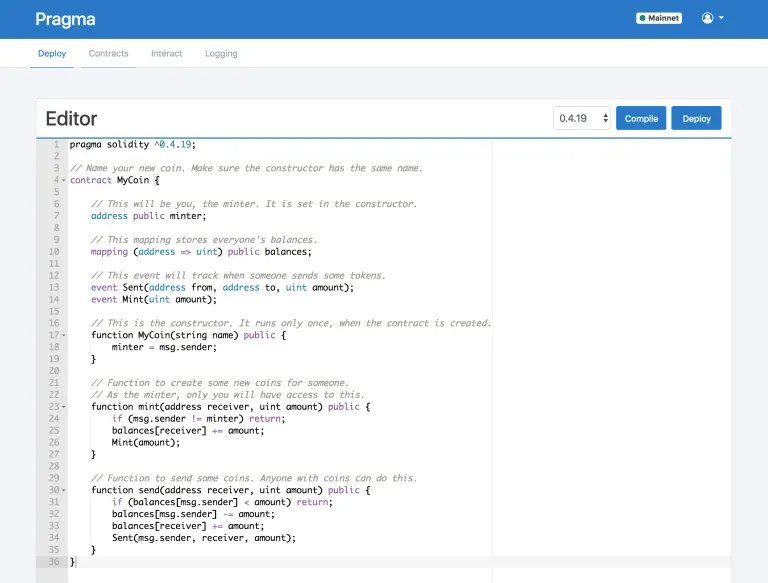768x583 pixels.
Task: Click the line 'pragma solidity ^0.4.19;'
Action: [x=132, y=145]
